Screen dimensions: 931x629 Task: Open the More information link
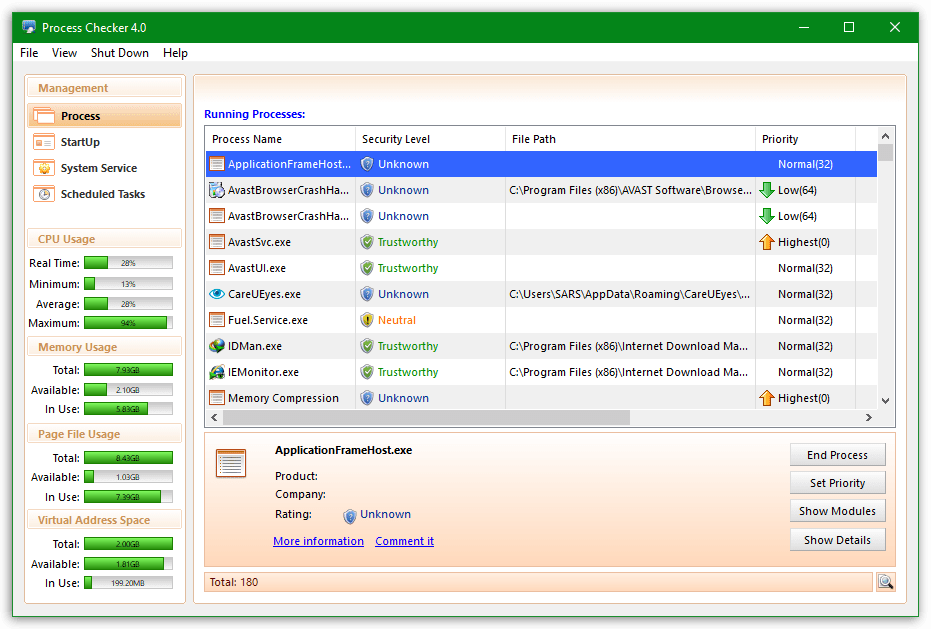(x=318, y=541)
